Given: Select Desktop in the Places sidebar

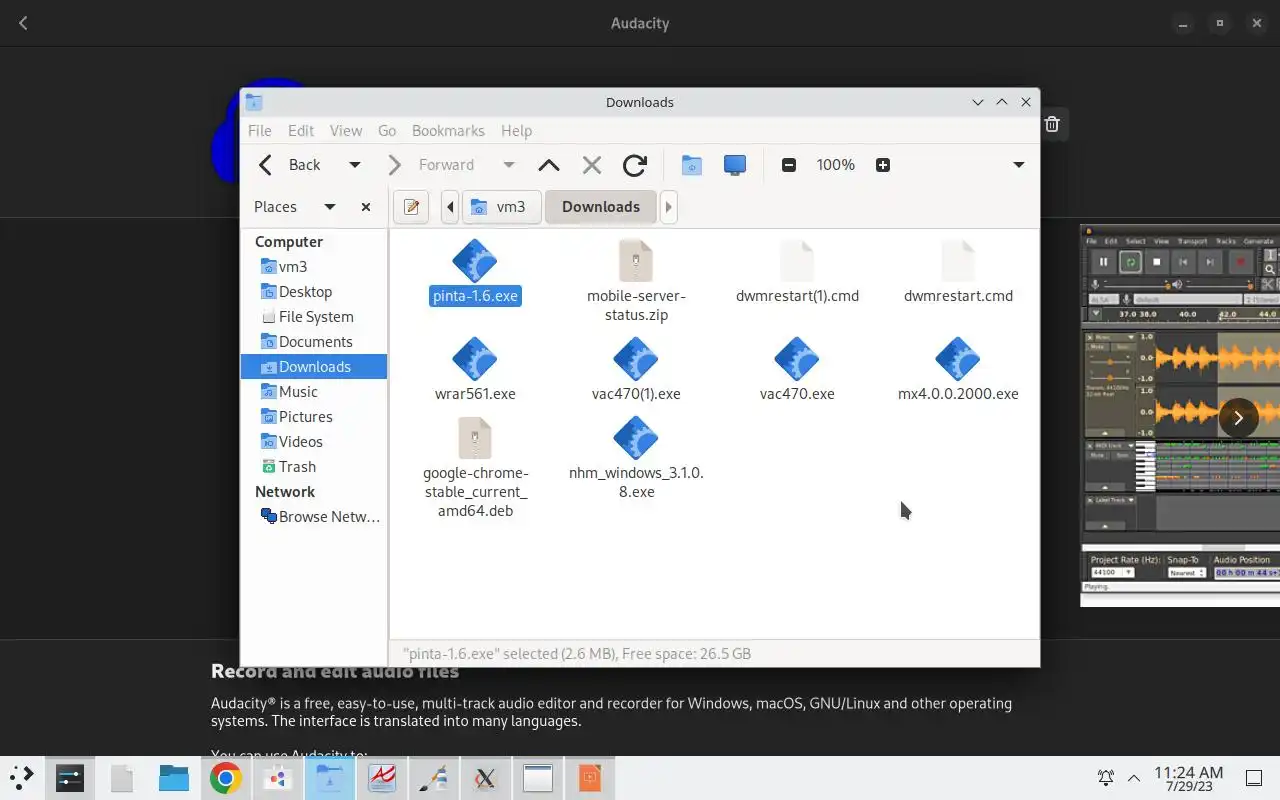Looking at the screenshot, I should point(314,292).
